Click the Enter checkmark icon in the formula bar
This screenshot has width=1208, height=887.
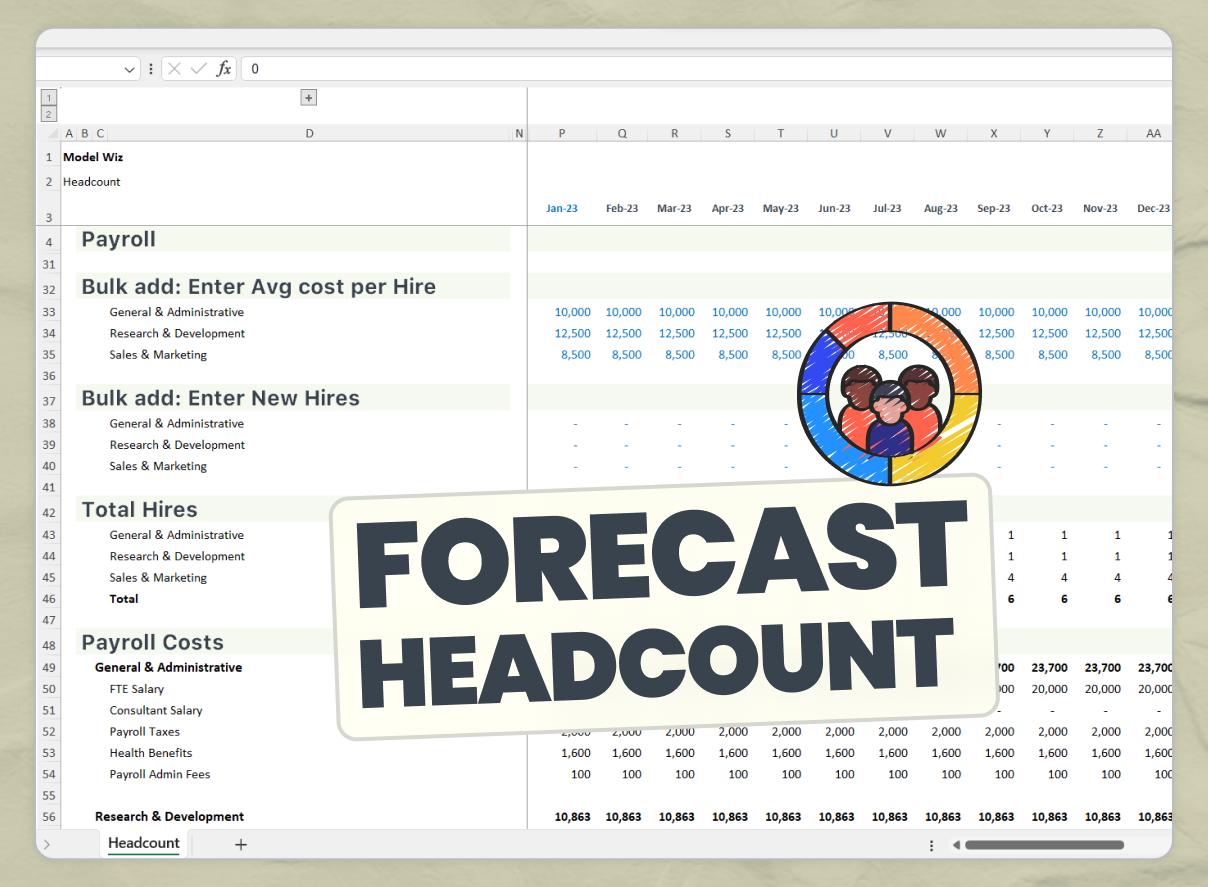click(199, 68)
